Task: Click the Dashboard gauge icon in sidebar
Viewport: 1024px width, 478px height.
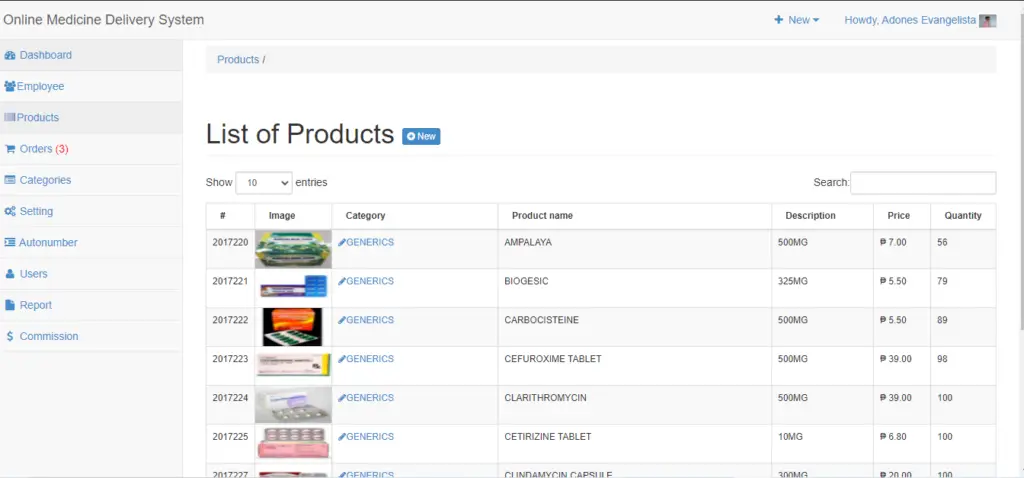Action: click(x=10, y=56)
